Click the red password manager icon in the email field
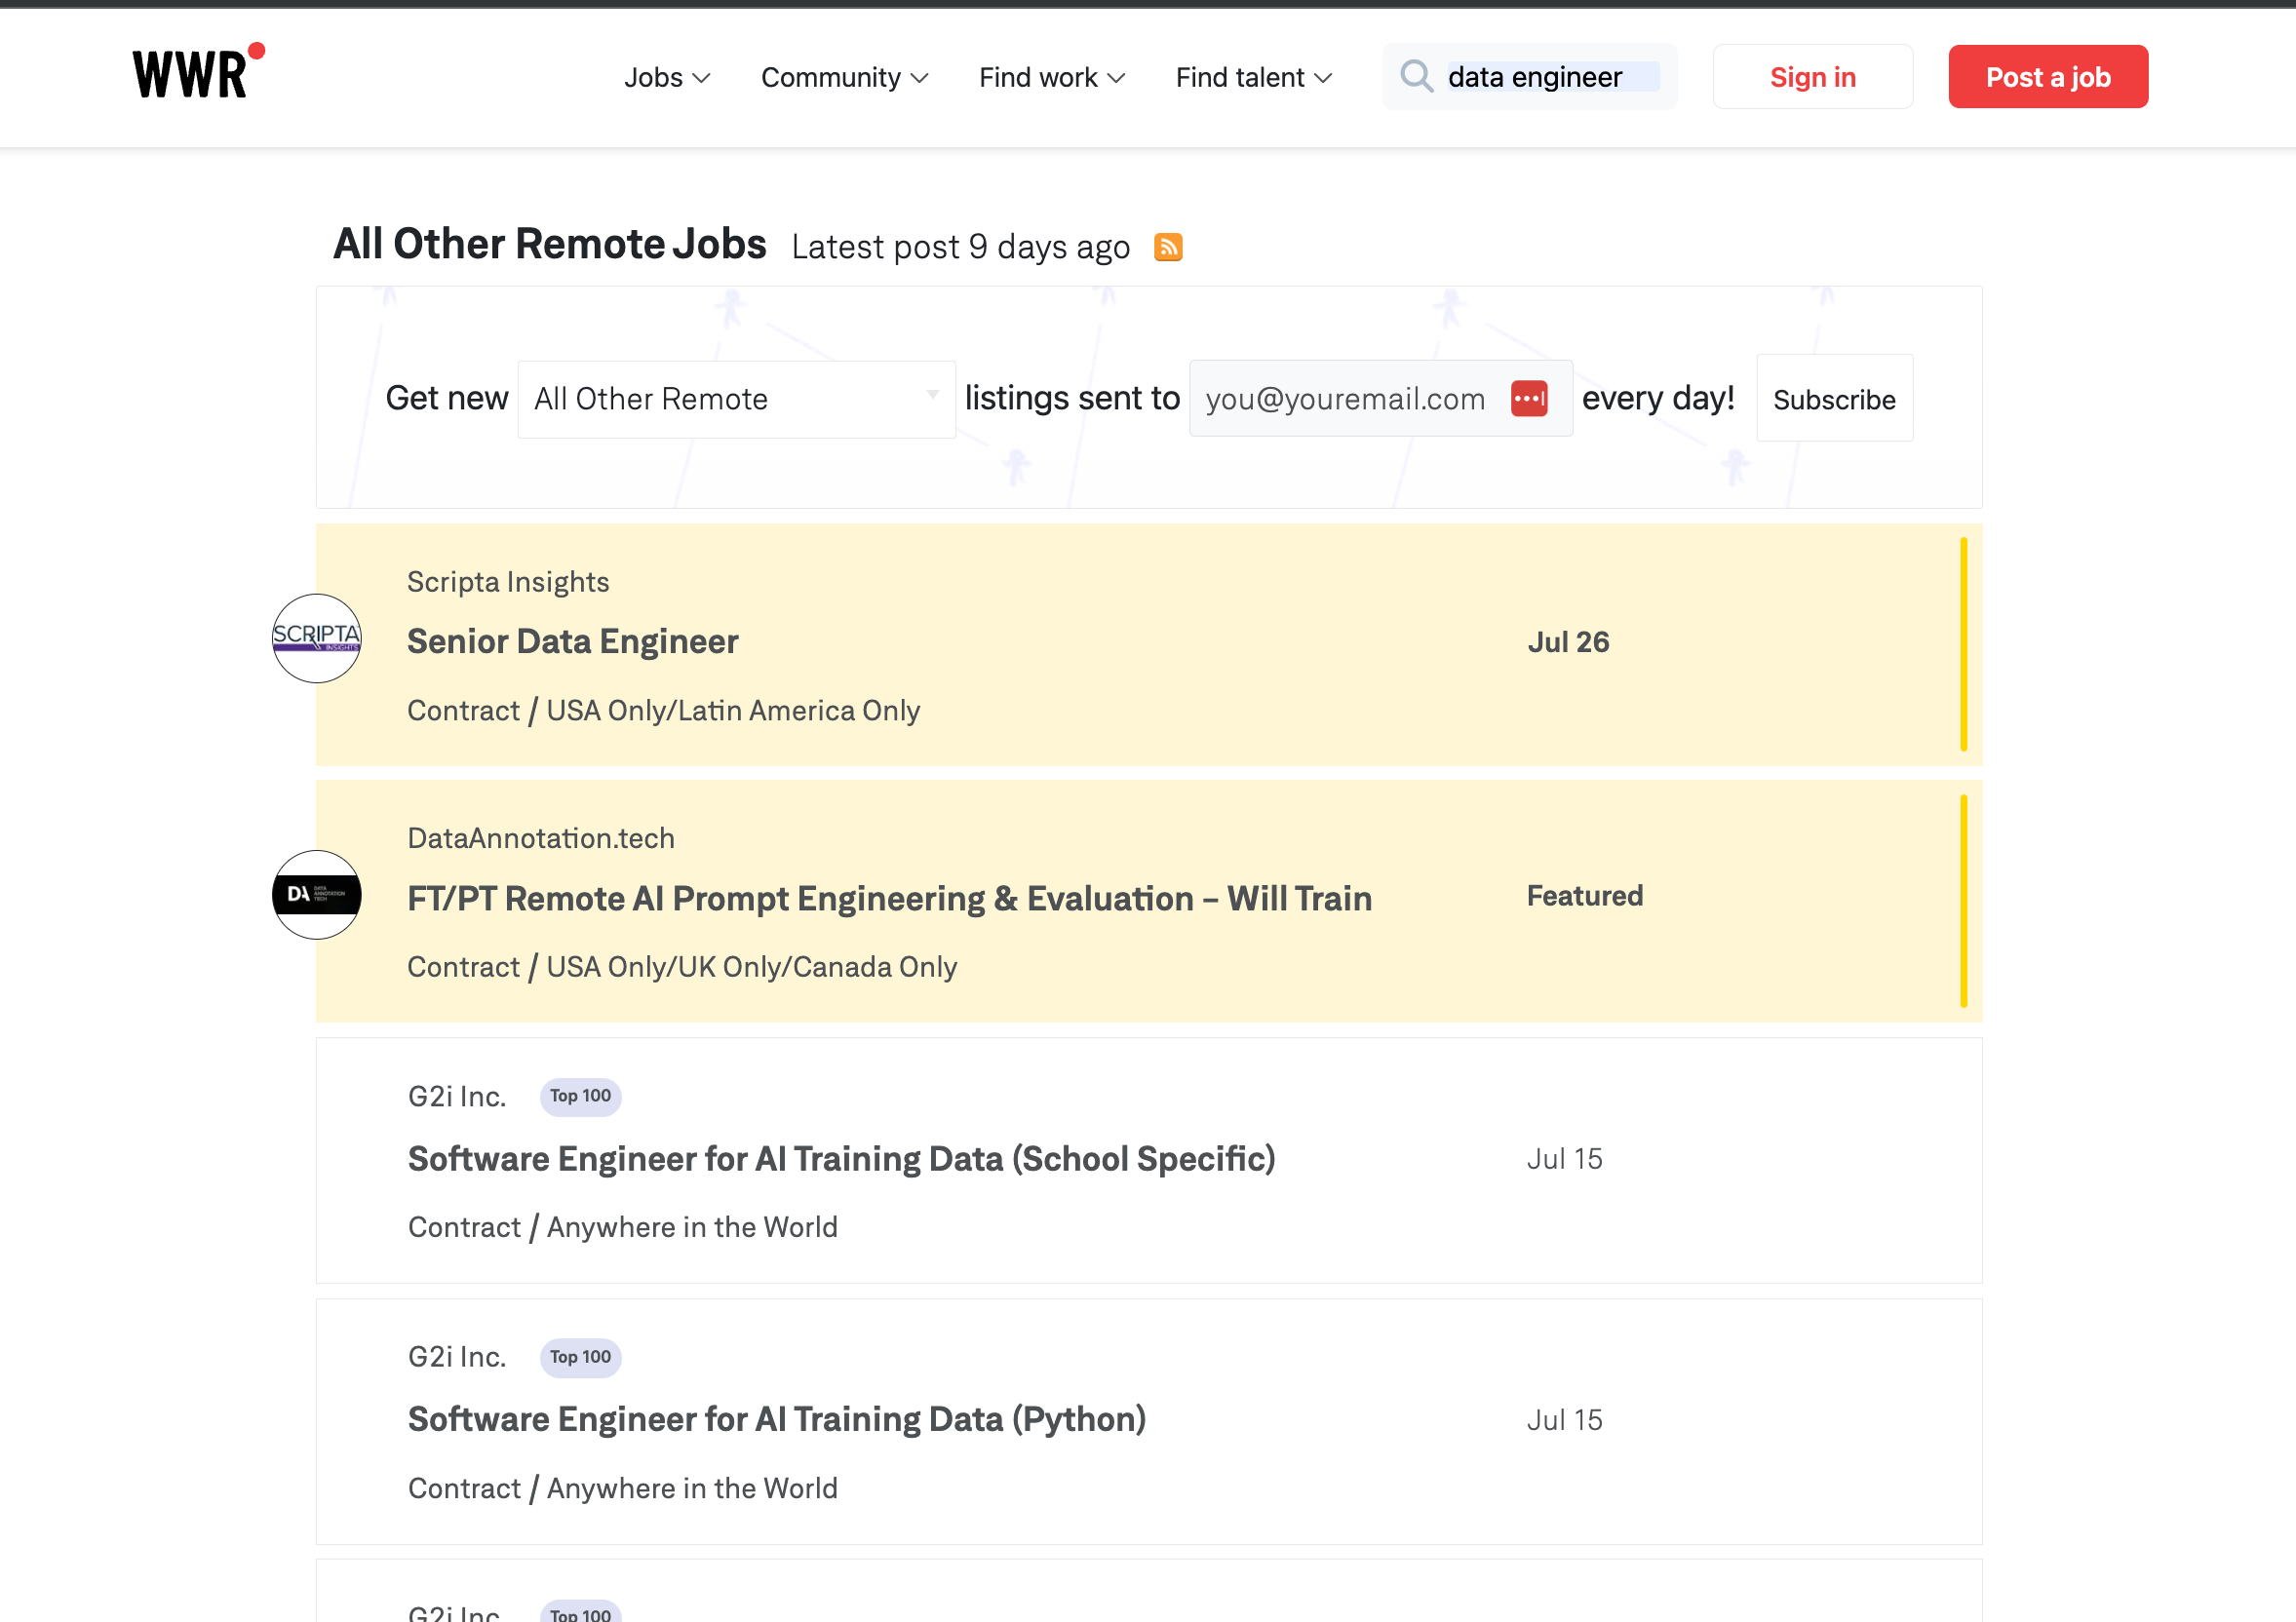The width and height of the screenshot is (2296, 1622). point(1529,399)
